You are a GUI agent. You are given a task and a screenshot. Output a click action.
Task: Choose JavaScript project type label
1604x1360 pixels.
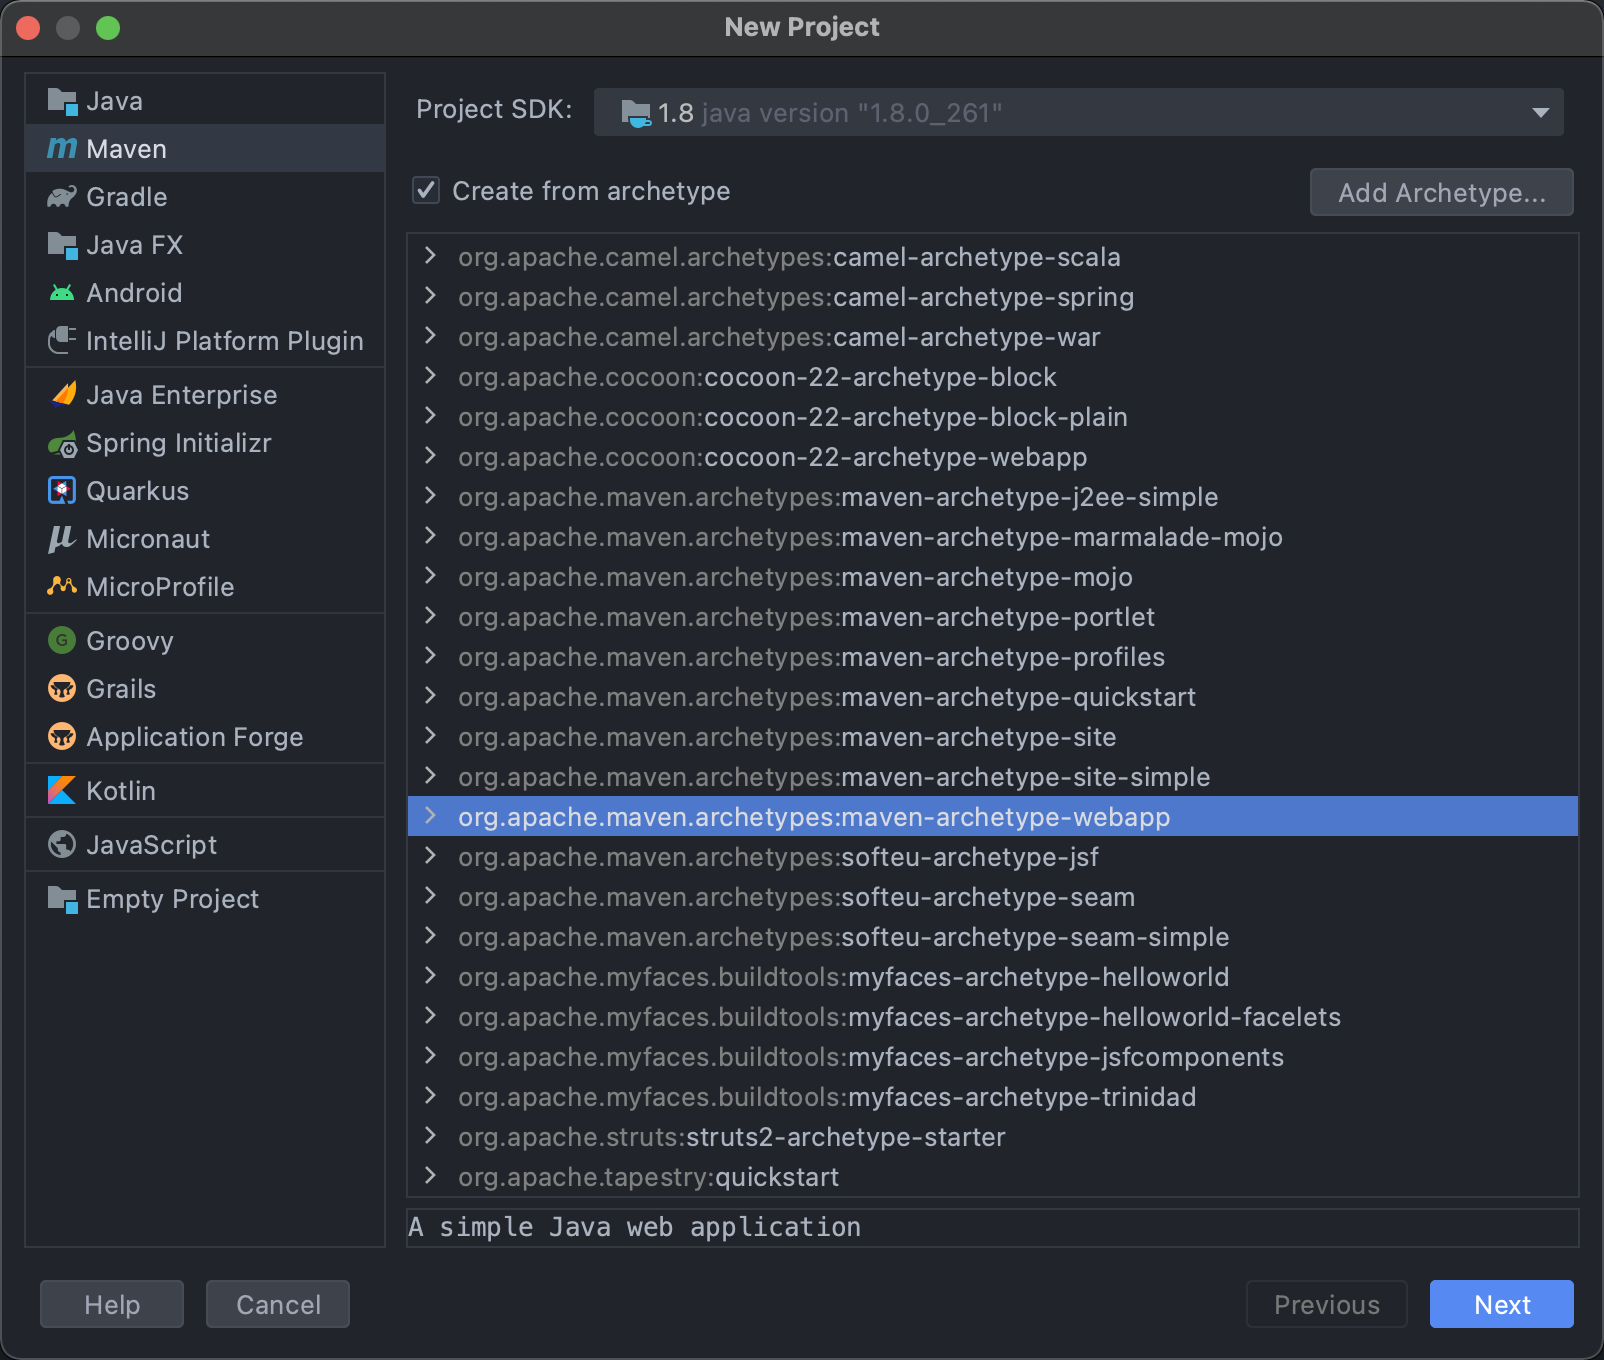coord(152,845)
